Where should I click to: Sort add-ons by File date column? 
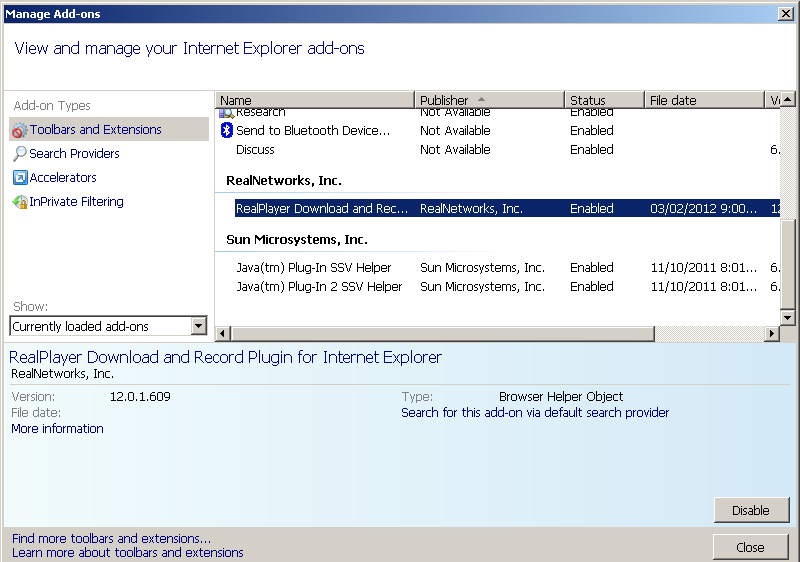tap(704, 100)
